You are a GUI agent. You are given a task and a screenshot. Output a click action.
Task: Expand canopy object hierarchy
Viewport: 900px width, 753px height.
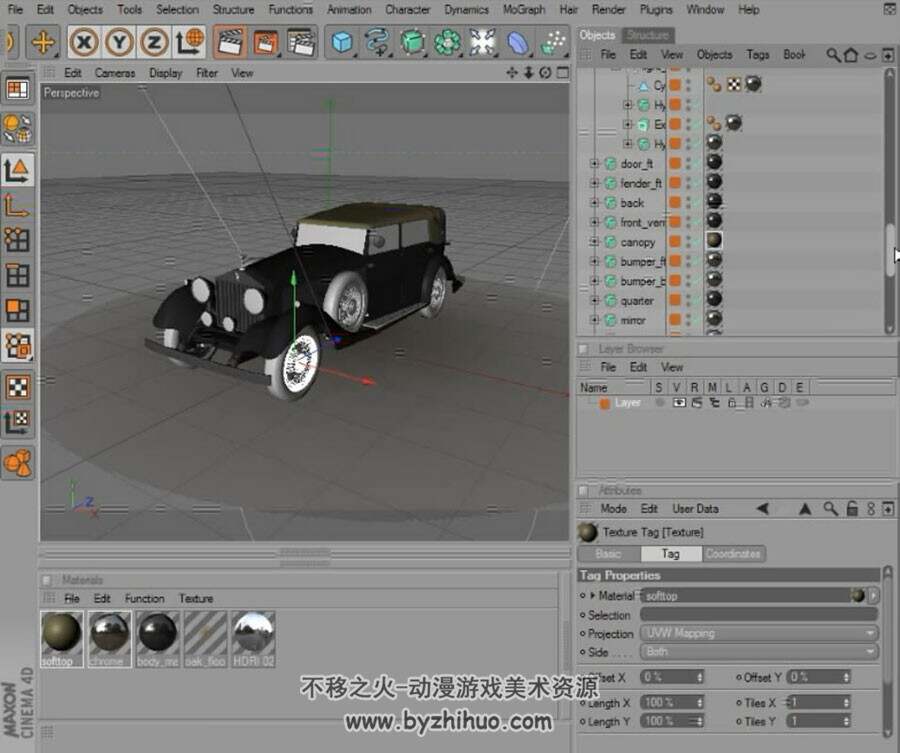tap(594, 242)
